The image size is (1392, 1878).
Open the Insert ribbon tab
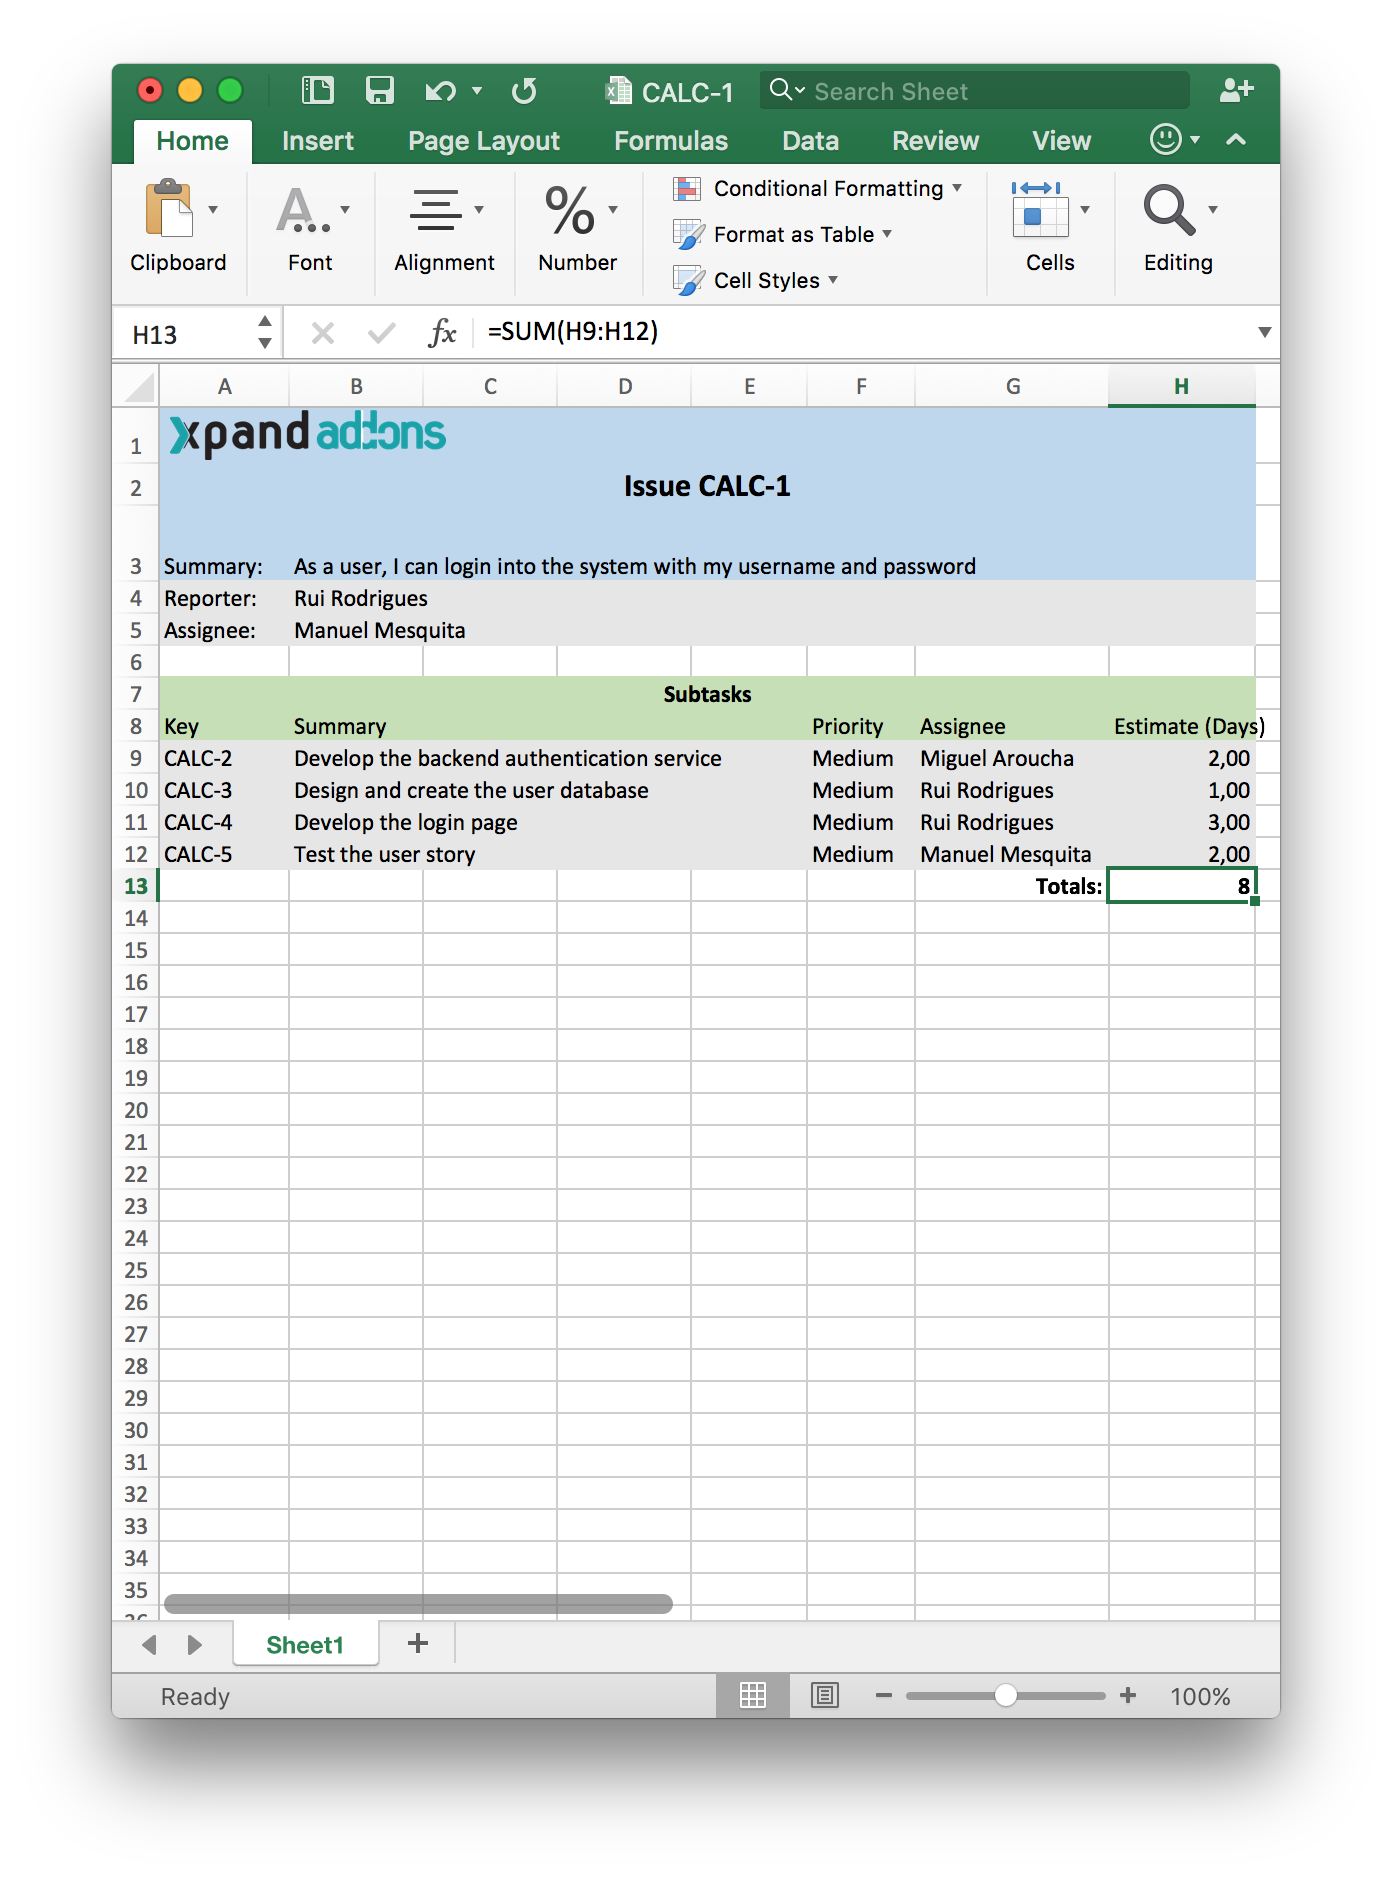[x=317, y=141]
